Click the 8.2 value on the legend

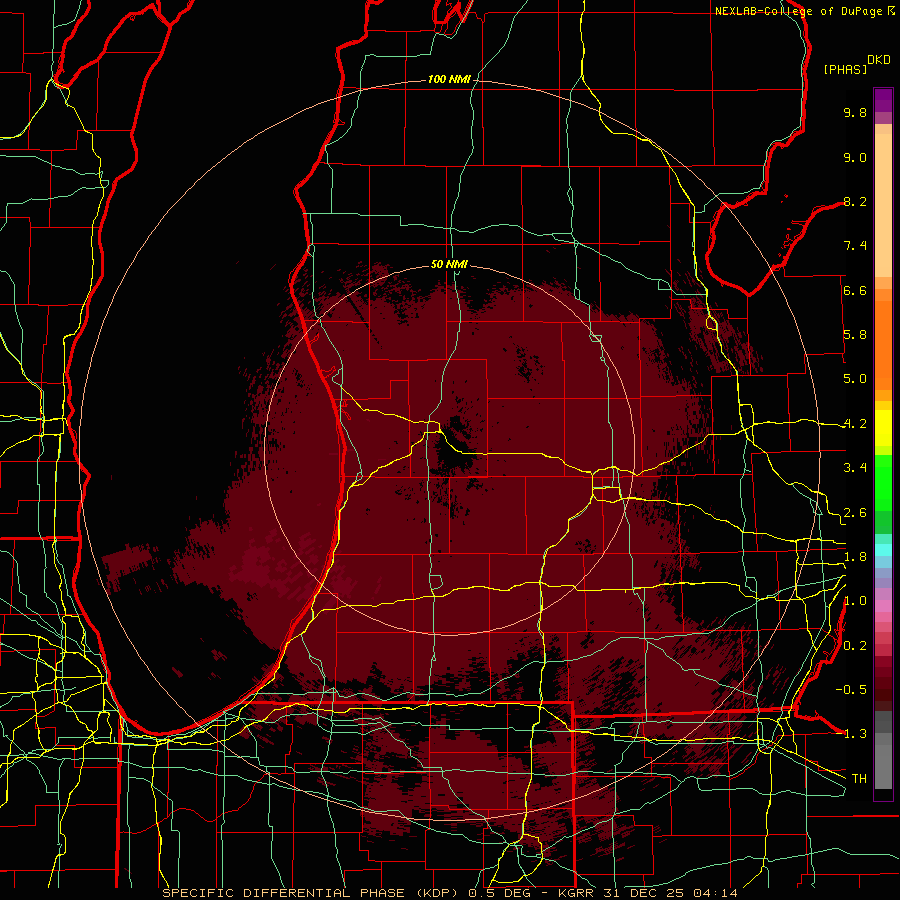(855, 201)
